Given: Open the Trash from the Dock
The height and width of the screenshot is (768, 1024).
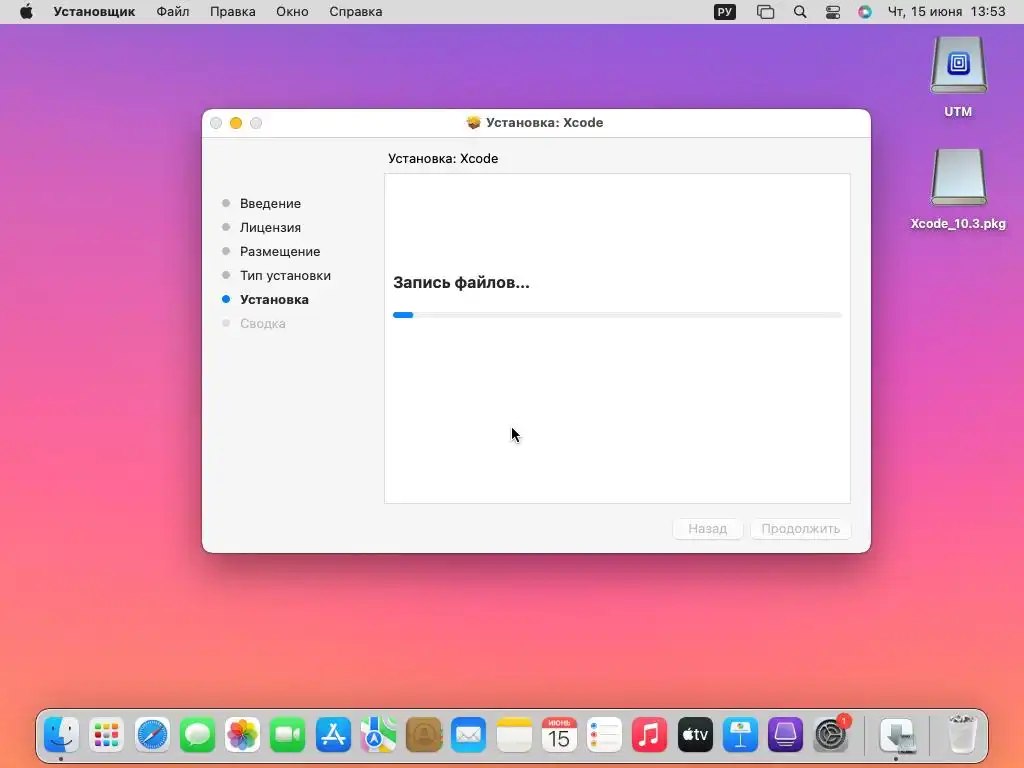Looking at the screenshot, I should pos(962,735).
